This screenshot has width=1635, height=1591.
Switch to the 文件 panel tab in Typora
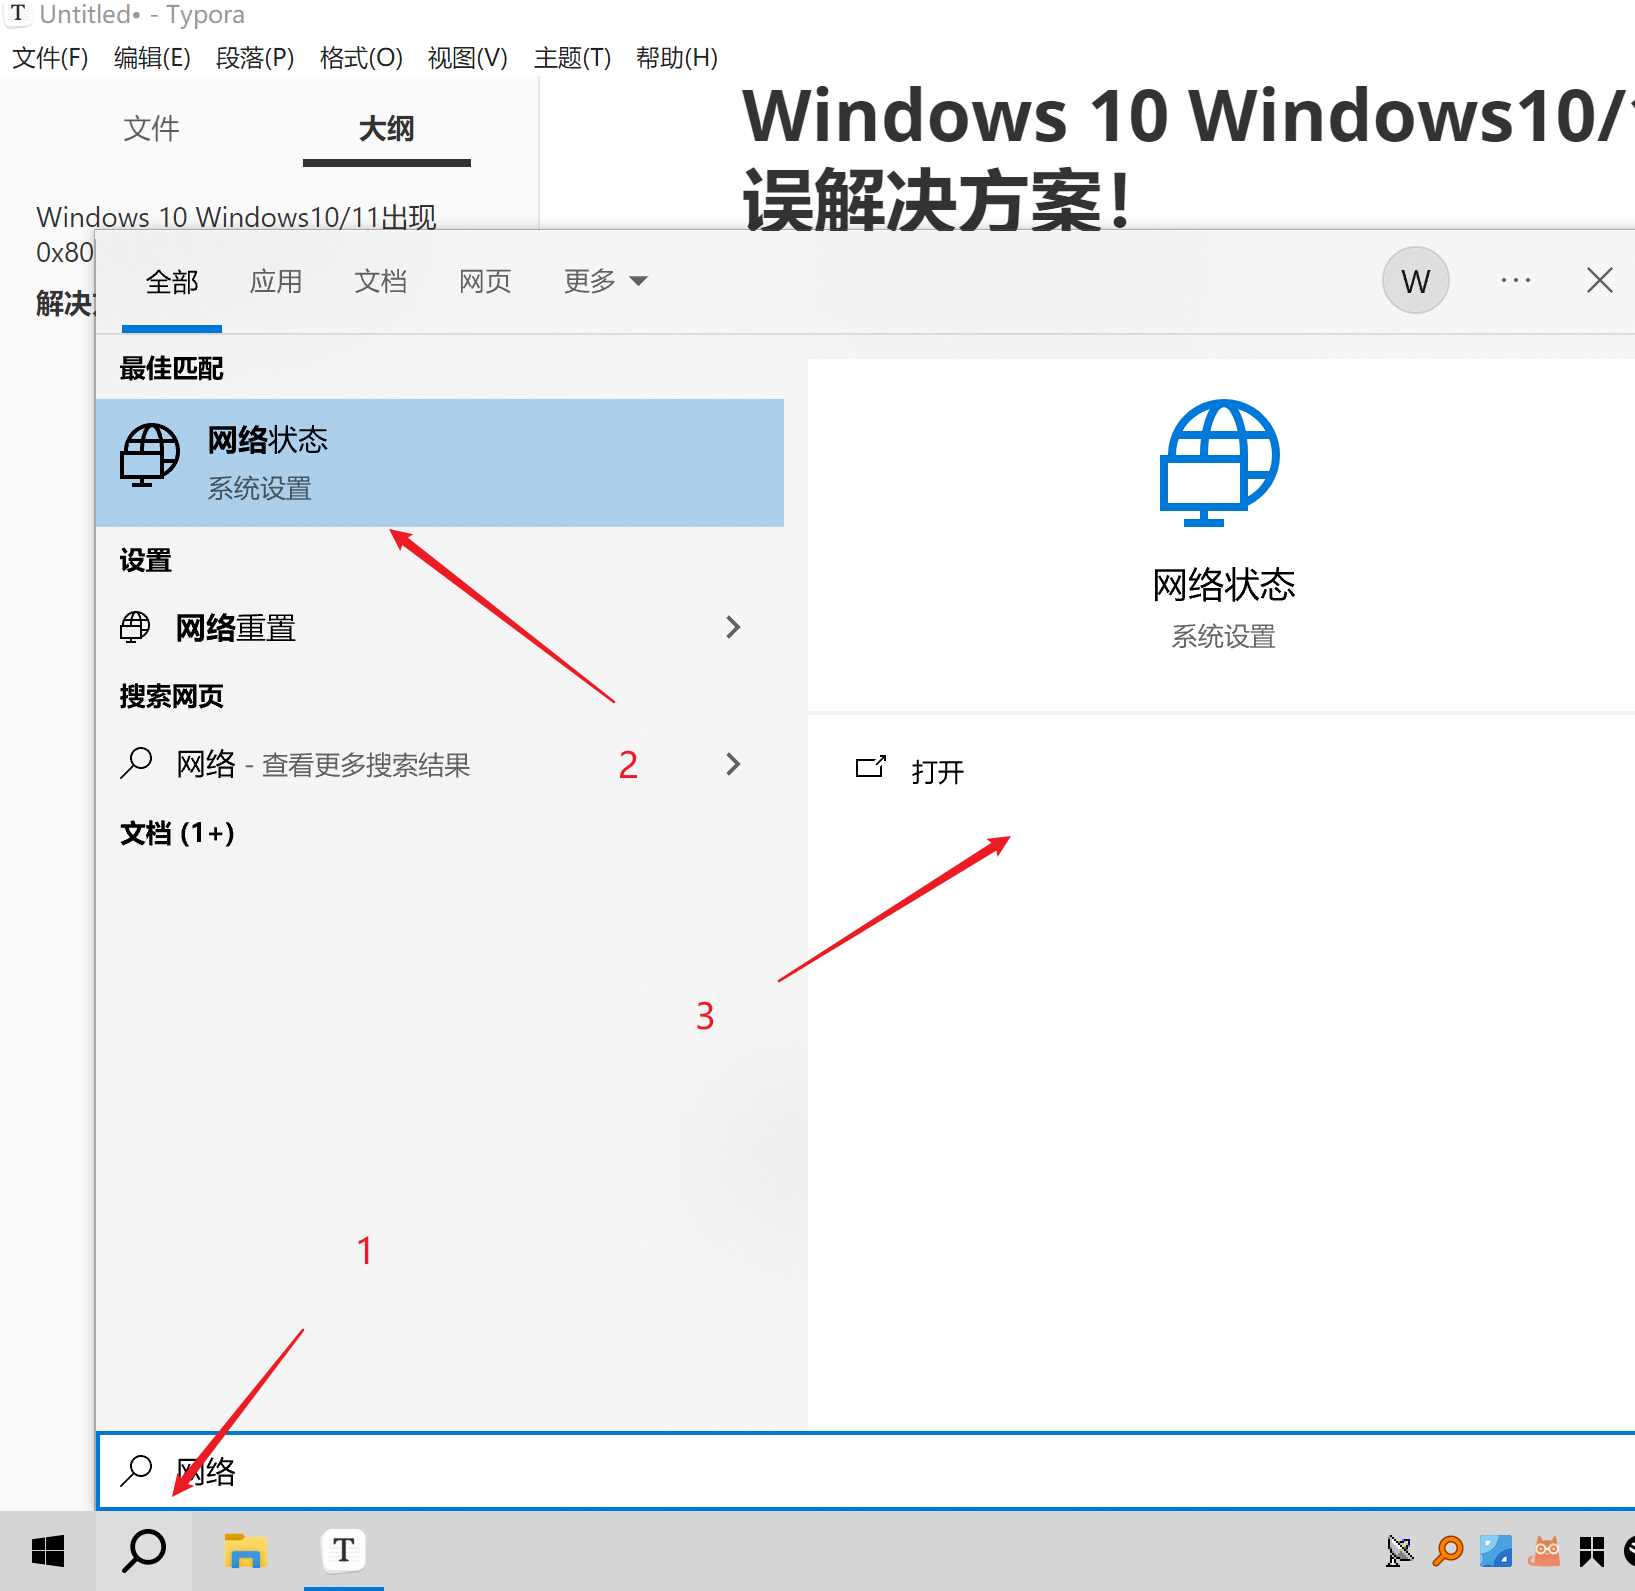[151, 128]
